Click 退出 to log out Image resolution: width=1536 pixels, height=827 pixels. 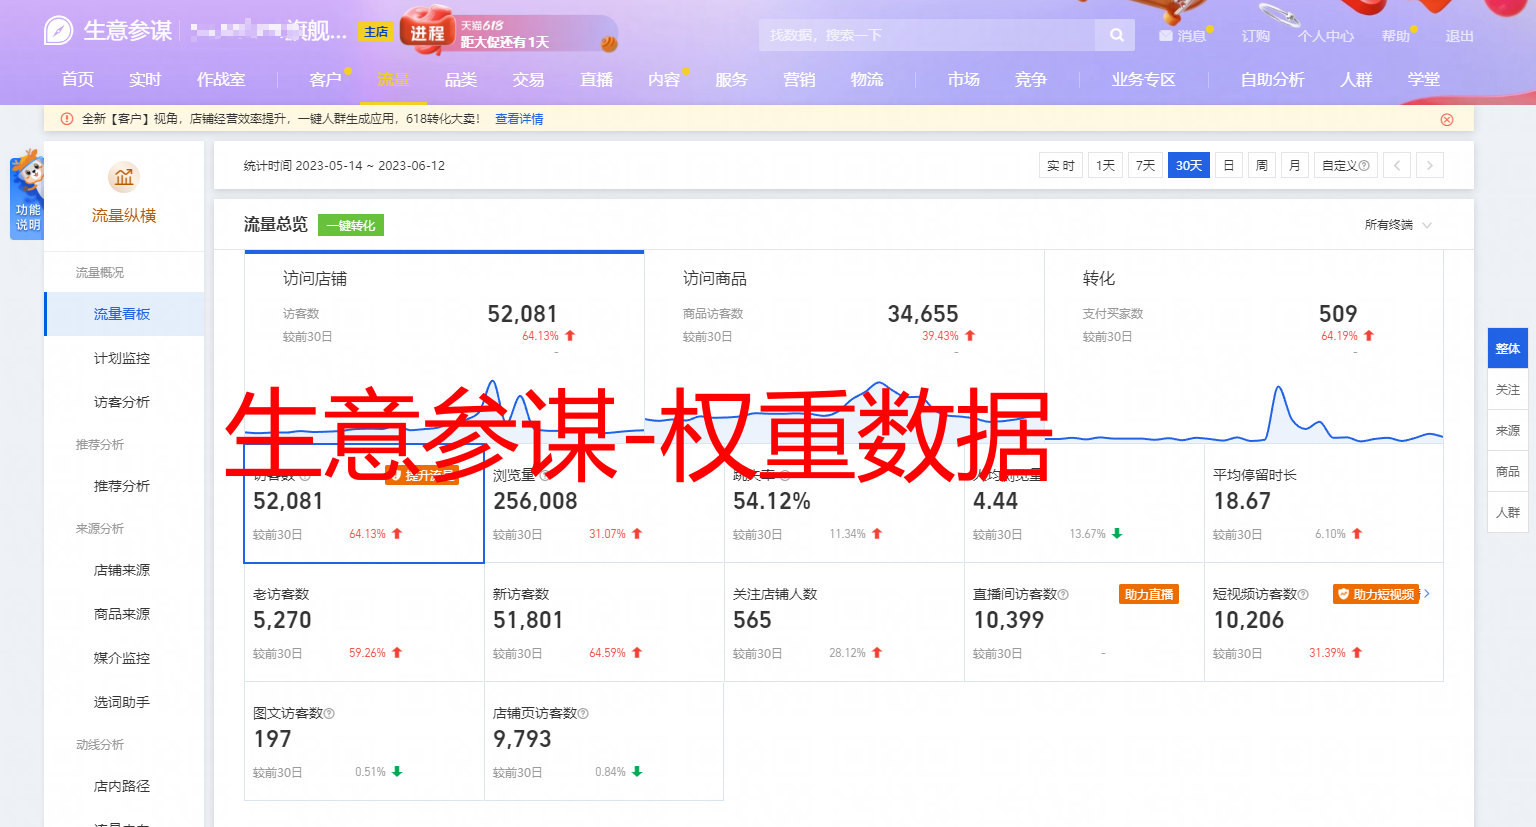click(1460, 36)
